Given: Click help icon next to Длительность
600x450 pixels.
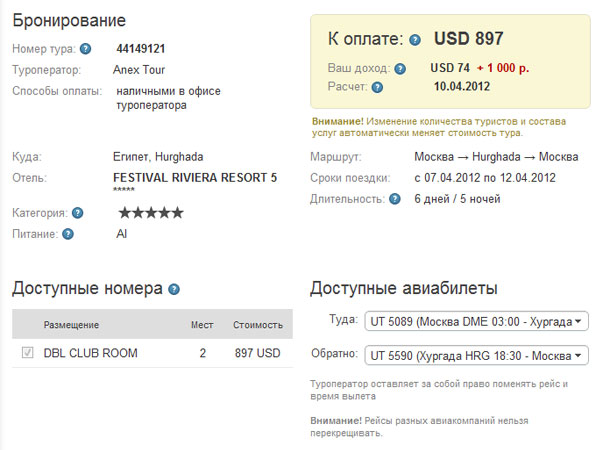Looking at the screenshot, I should coord(395,199).
